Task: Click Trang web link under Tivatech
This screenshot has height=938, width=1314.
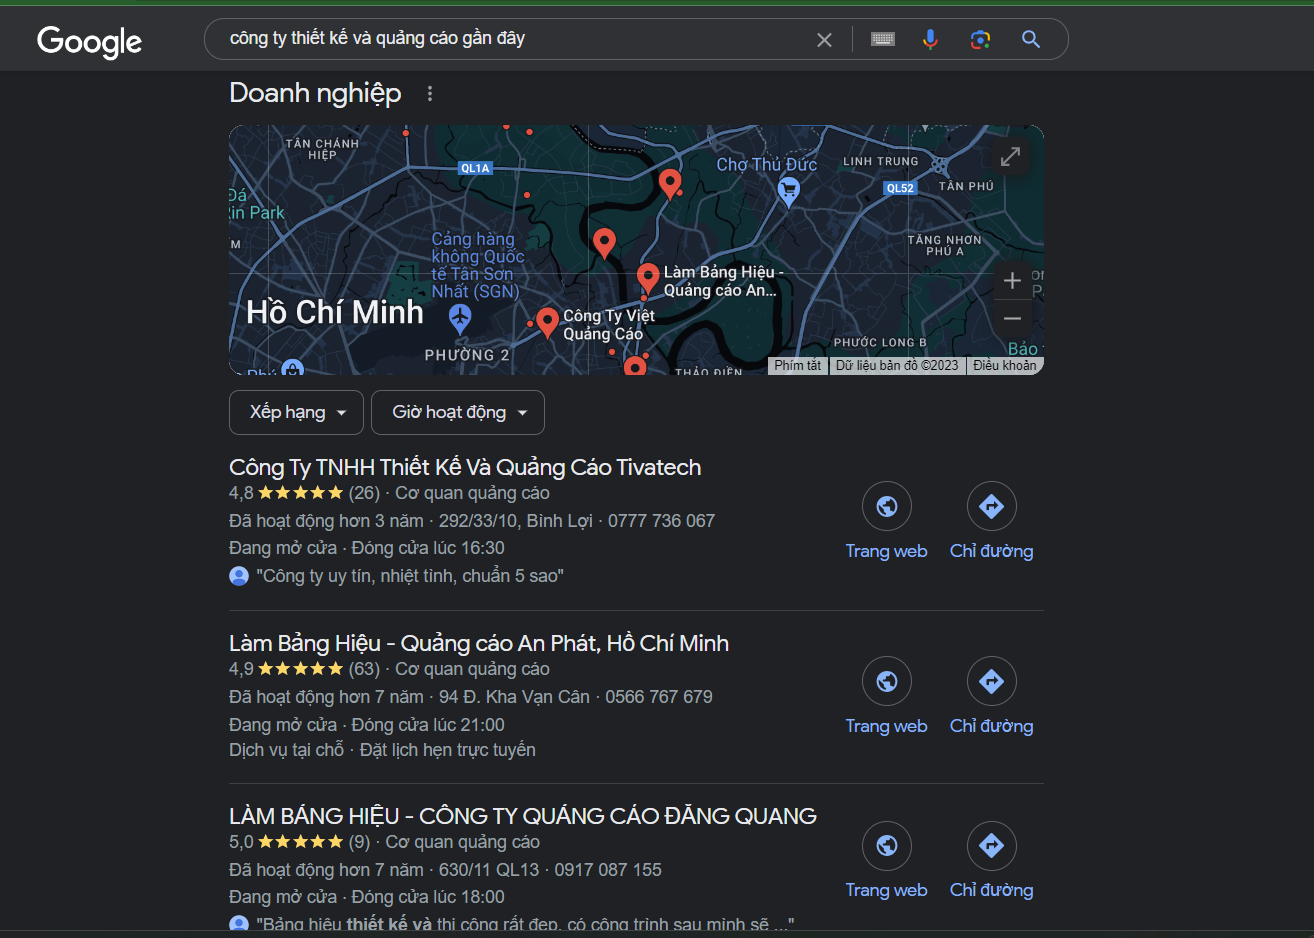Action: point(887,551)
